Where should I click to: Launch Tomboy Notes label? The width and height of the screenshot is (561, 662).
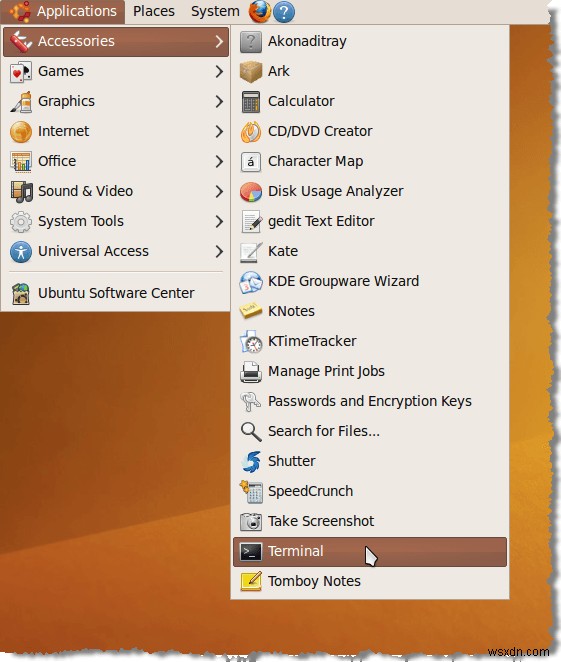(x=314, y=581)
